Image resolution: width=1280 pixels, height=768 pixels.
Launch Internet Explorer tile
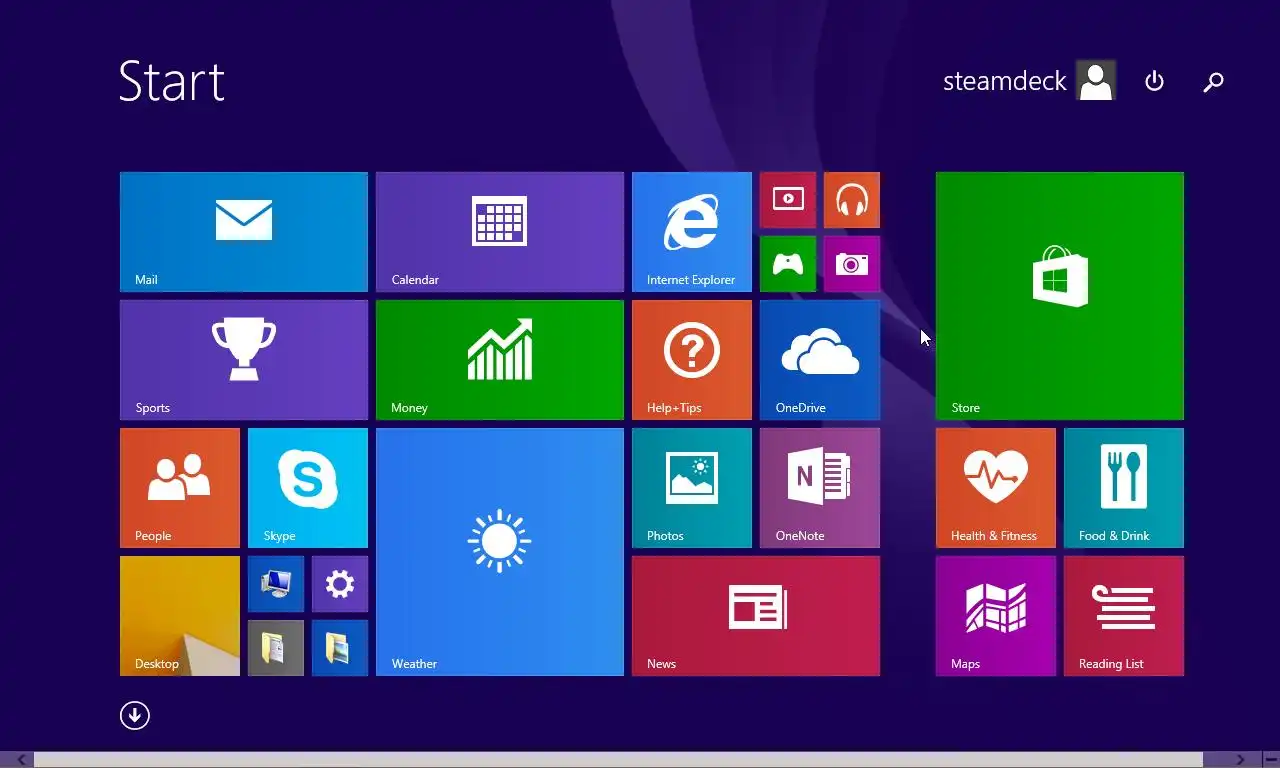pos(692,232)
